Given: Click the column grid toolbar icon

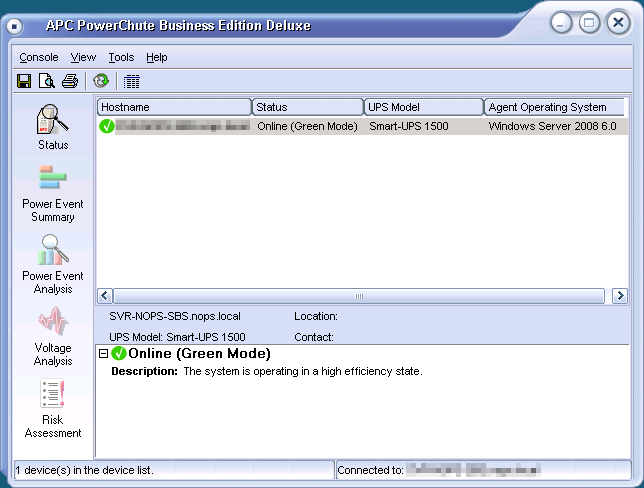Looking at the screenshot, I should pos(131,81).
